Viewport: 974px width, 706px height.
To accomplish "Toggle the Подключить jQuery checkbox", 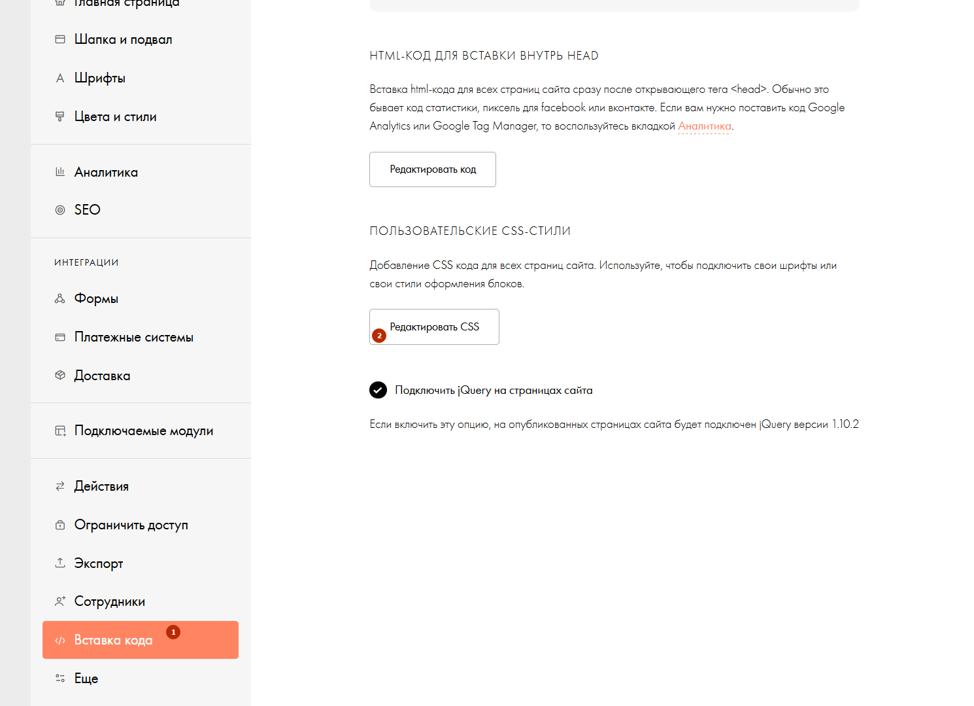I will 378,390.
